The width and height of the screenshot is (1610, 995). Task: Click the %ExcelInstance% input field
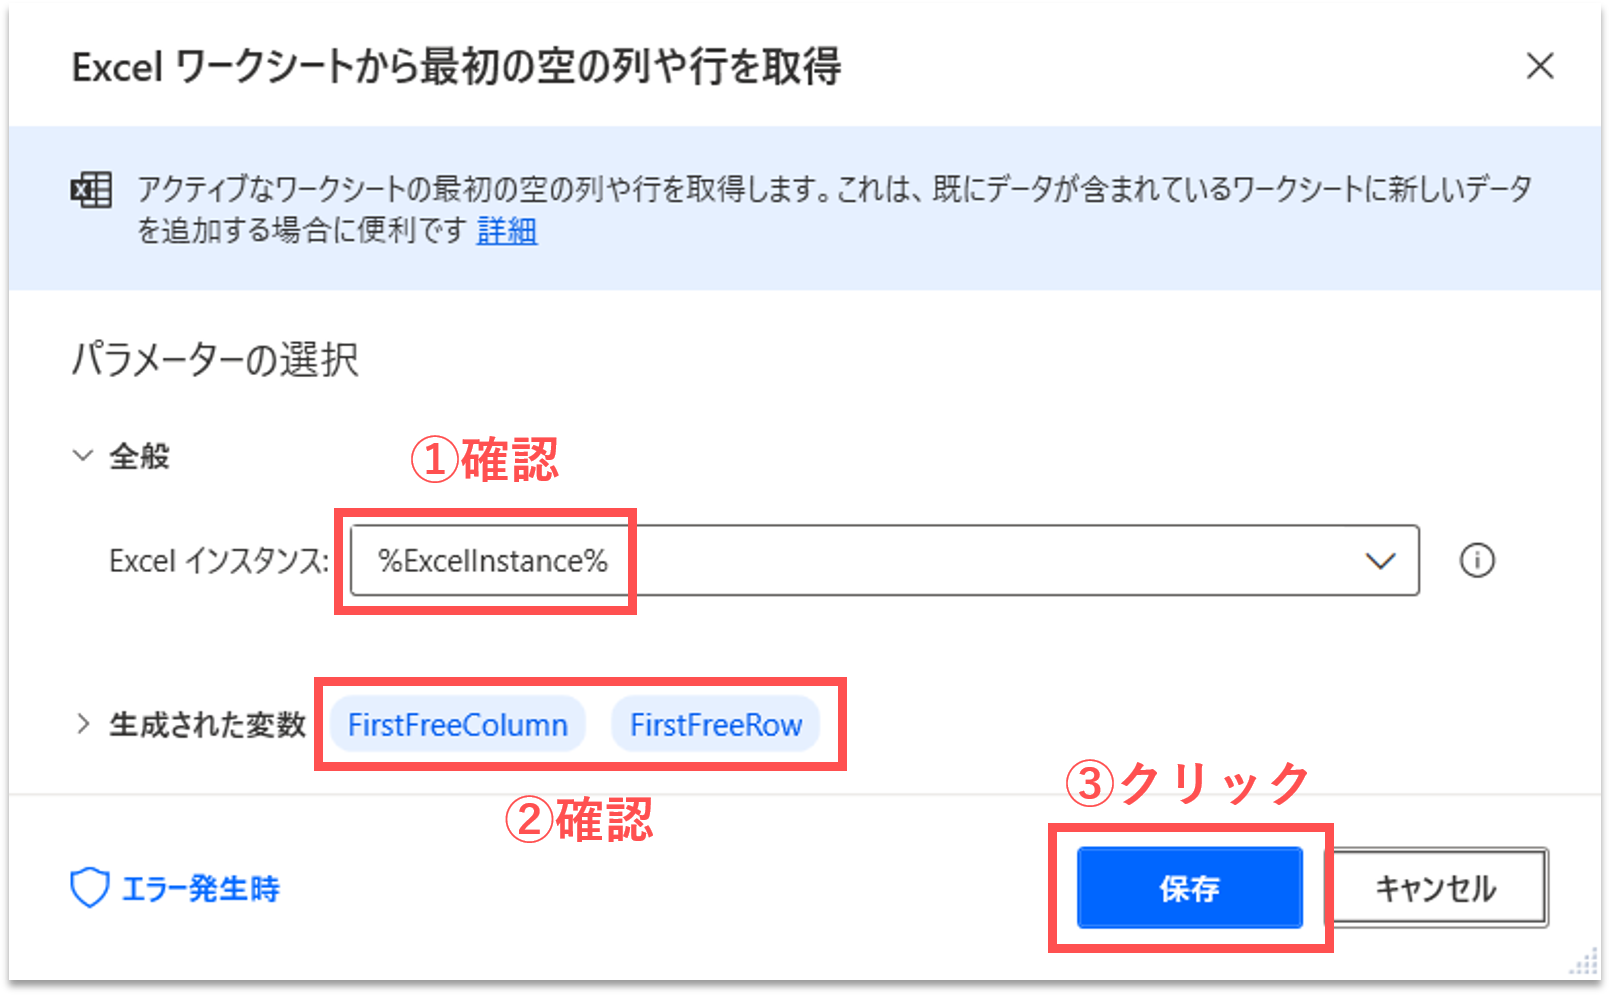[x=850, y=561]
